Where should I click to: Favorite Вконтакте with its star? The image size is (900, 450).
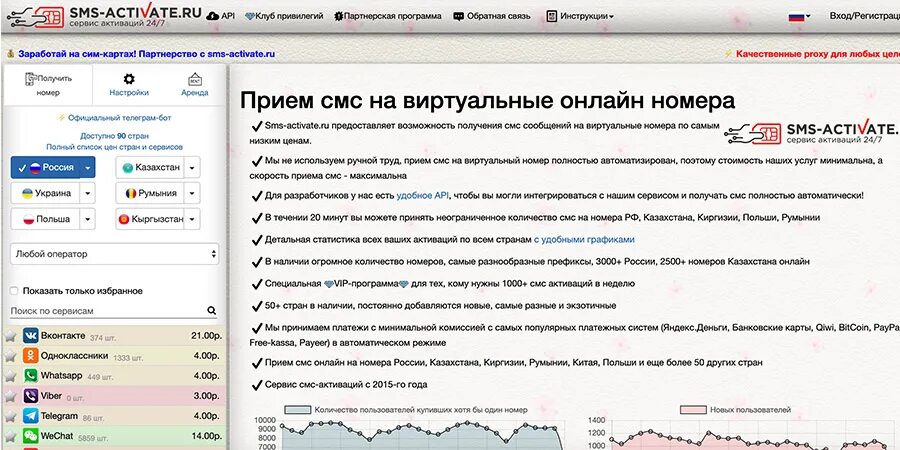tap(10, 336)
